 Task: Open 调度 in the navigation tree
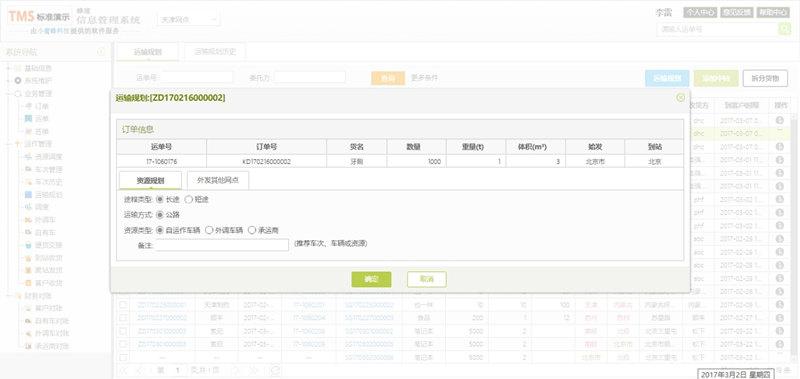41,207
